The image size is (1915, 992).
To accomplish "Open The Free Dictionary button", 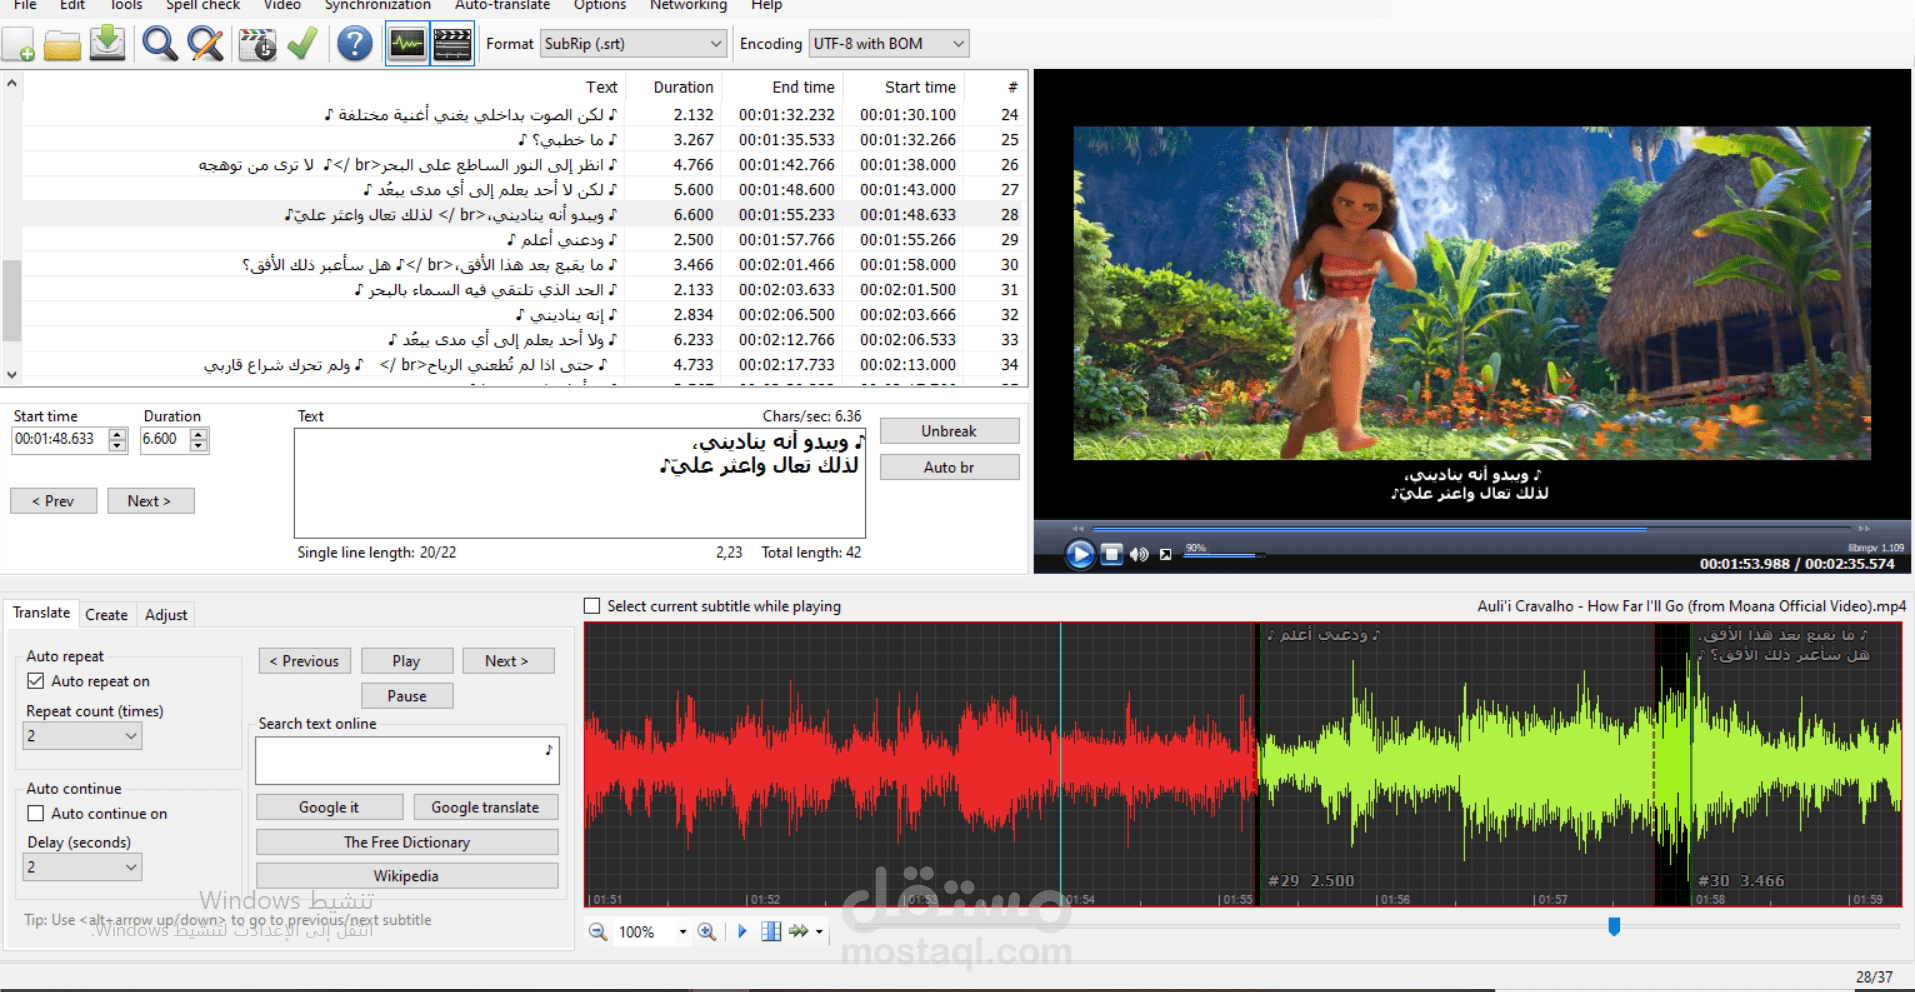I will click(407, 842).
